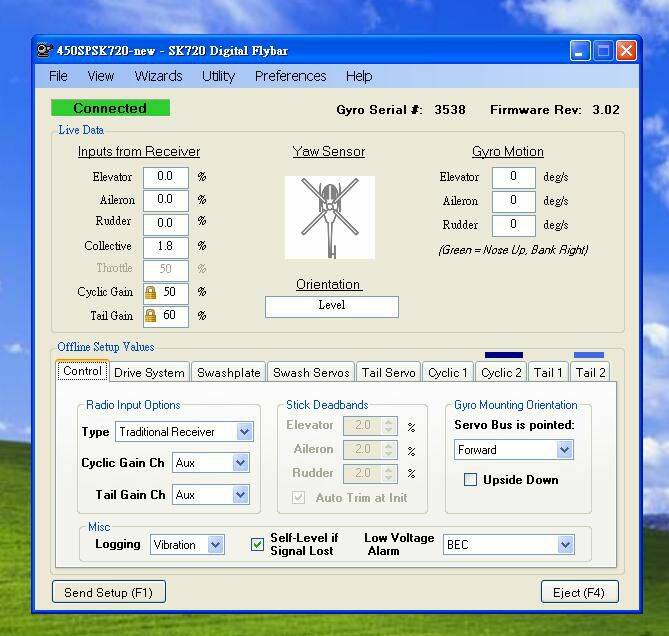Click the Gyro Motion heading
Viewport: 669px width, 636px height.
click(508, 151)
